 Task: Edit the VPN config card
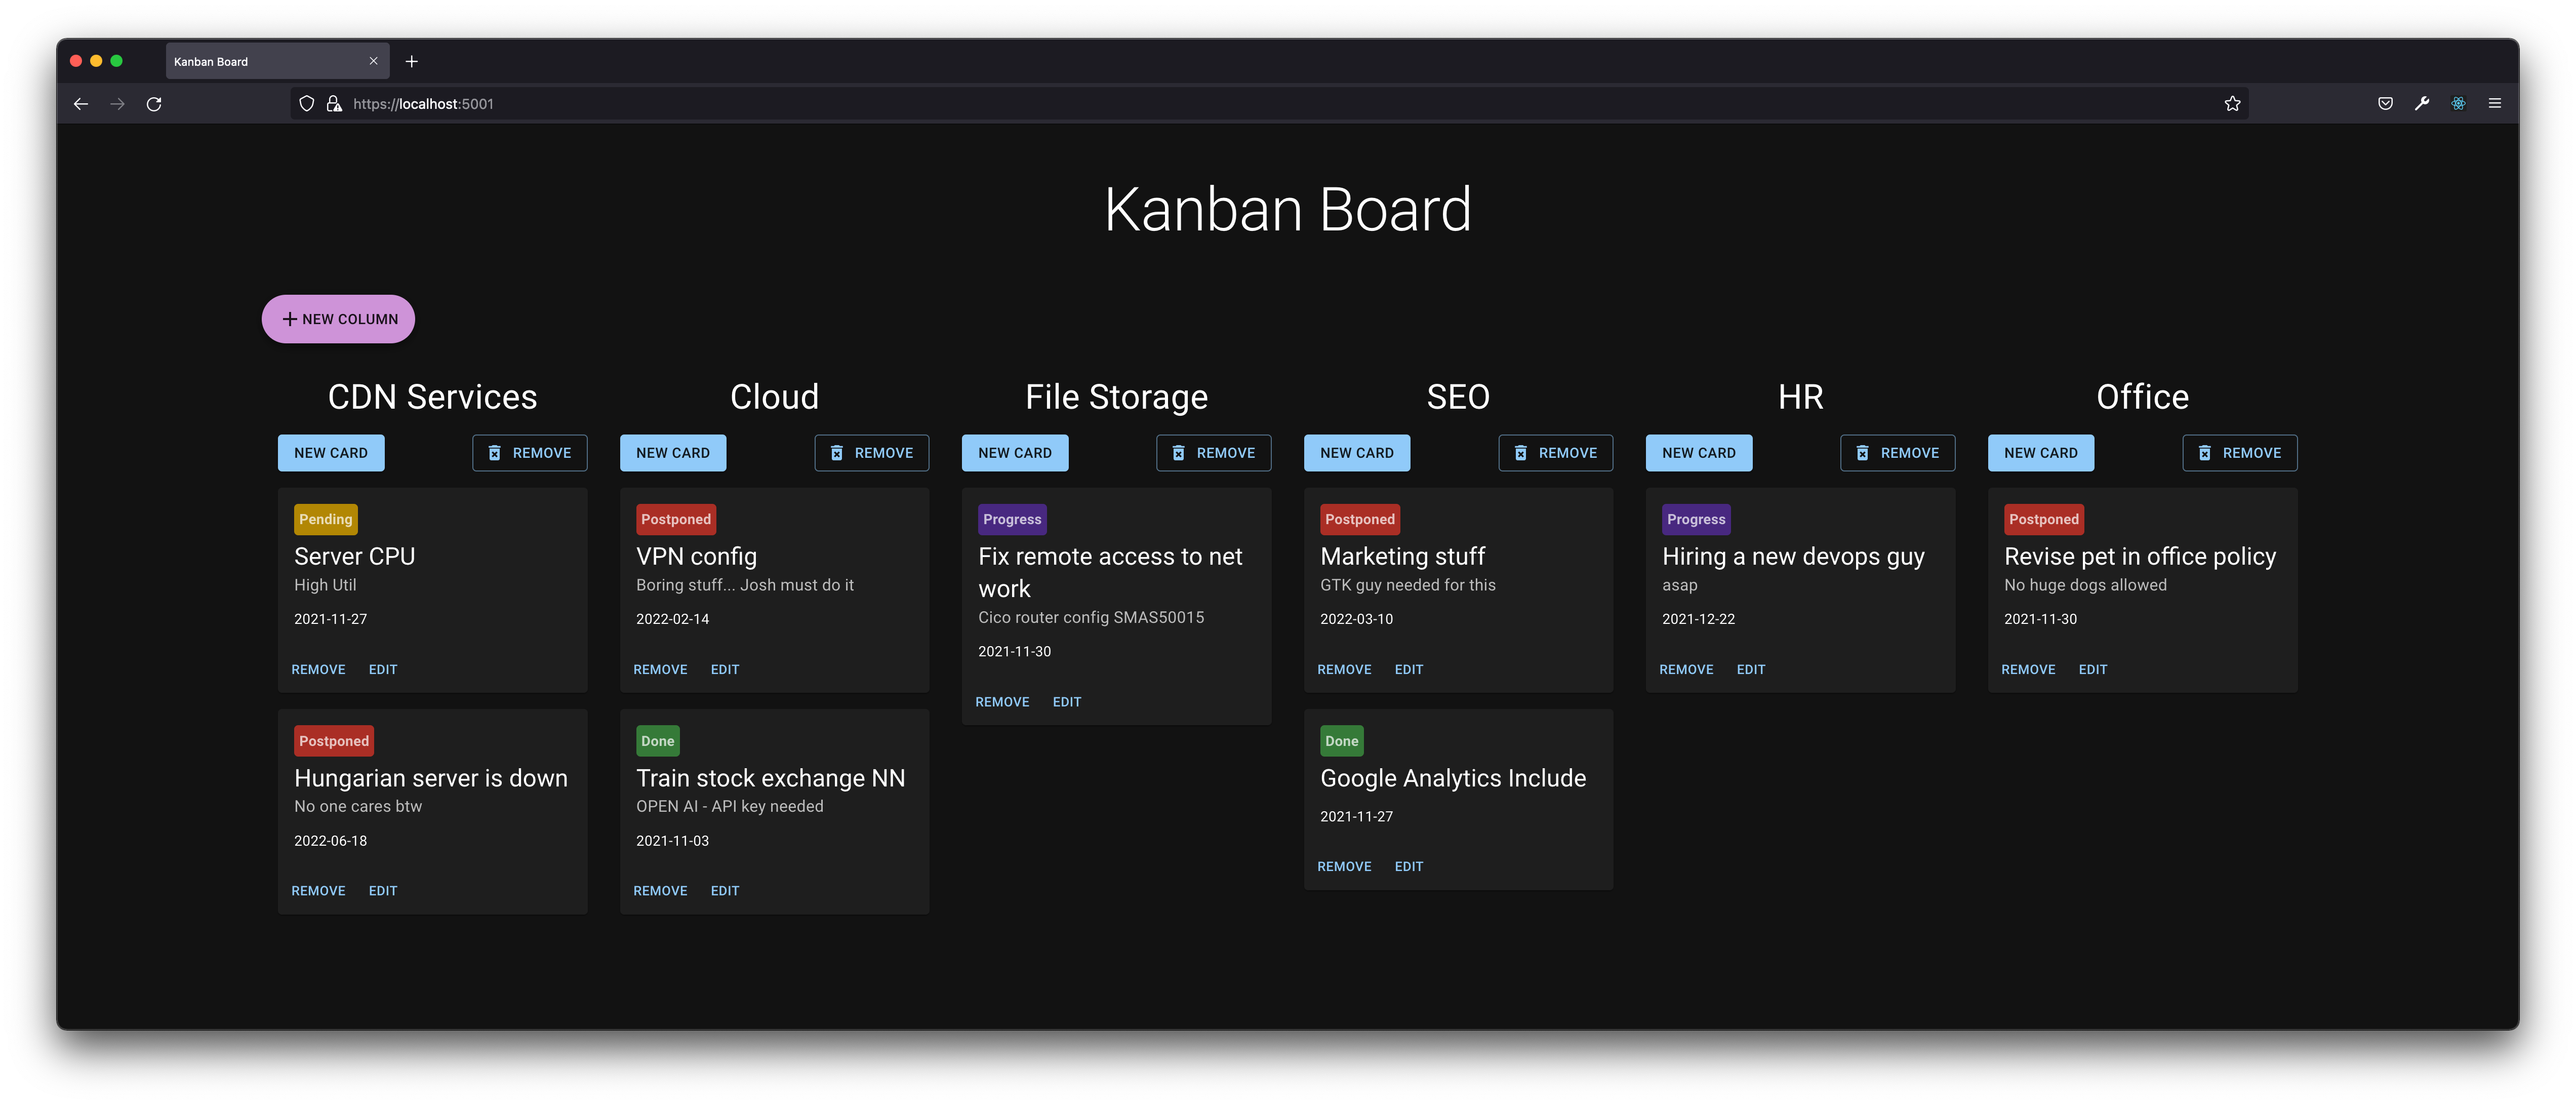(724, 669)
